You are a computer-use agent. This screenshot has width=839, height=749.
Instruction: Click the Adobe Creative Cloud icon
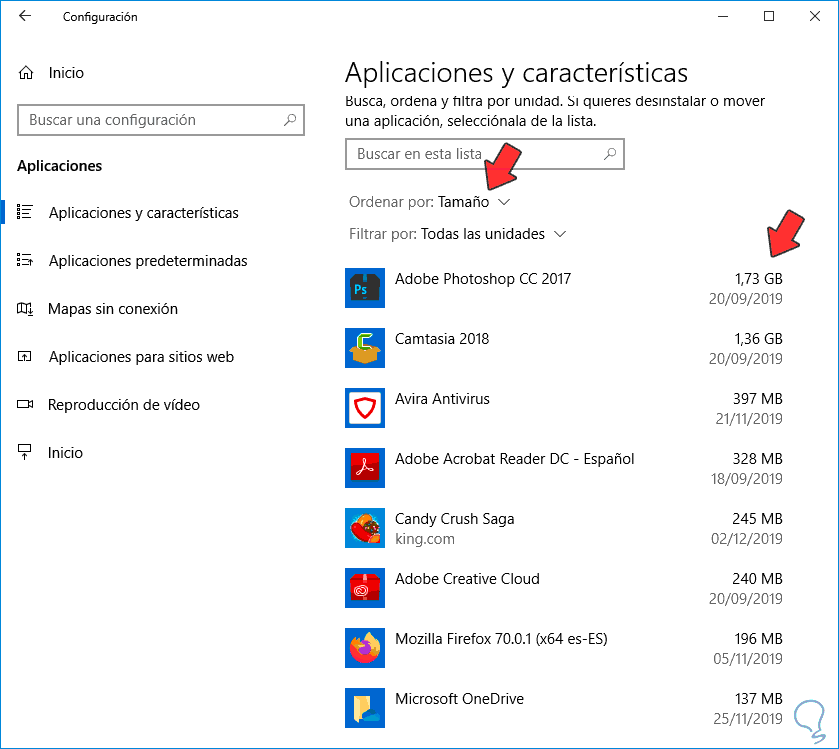pyautogui.click(x=365, y=587)
